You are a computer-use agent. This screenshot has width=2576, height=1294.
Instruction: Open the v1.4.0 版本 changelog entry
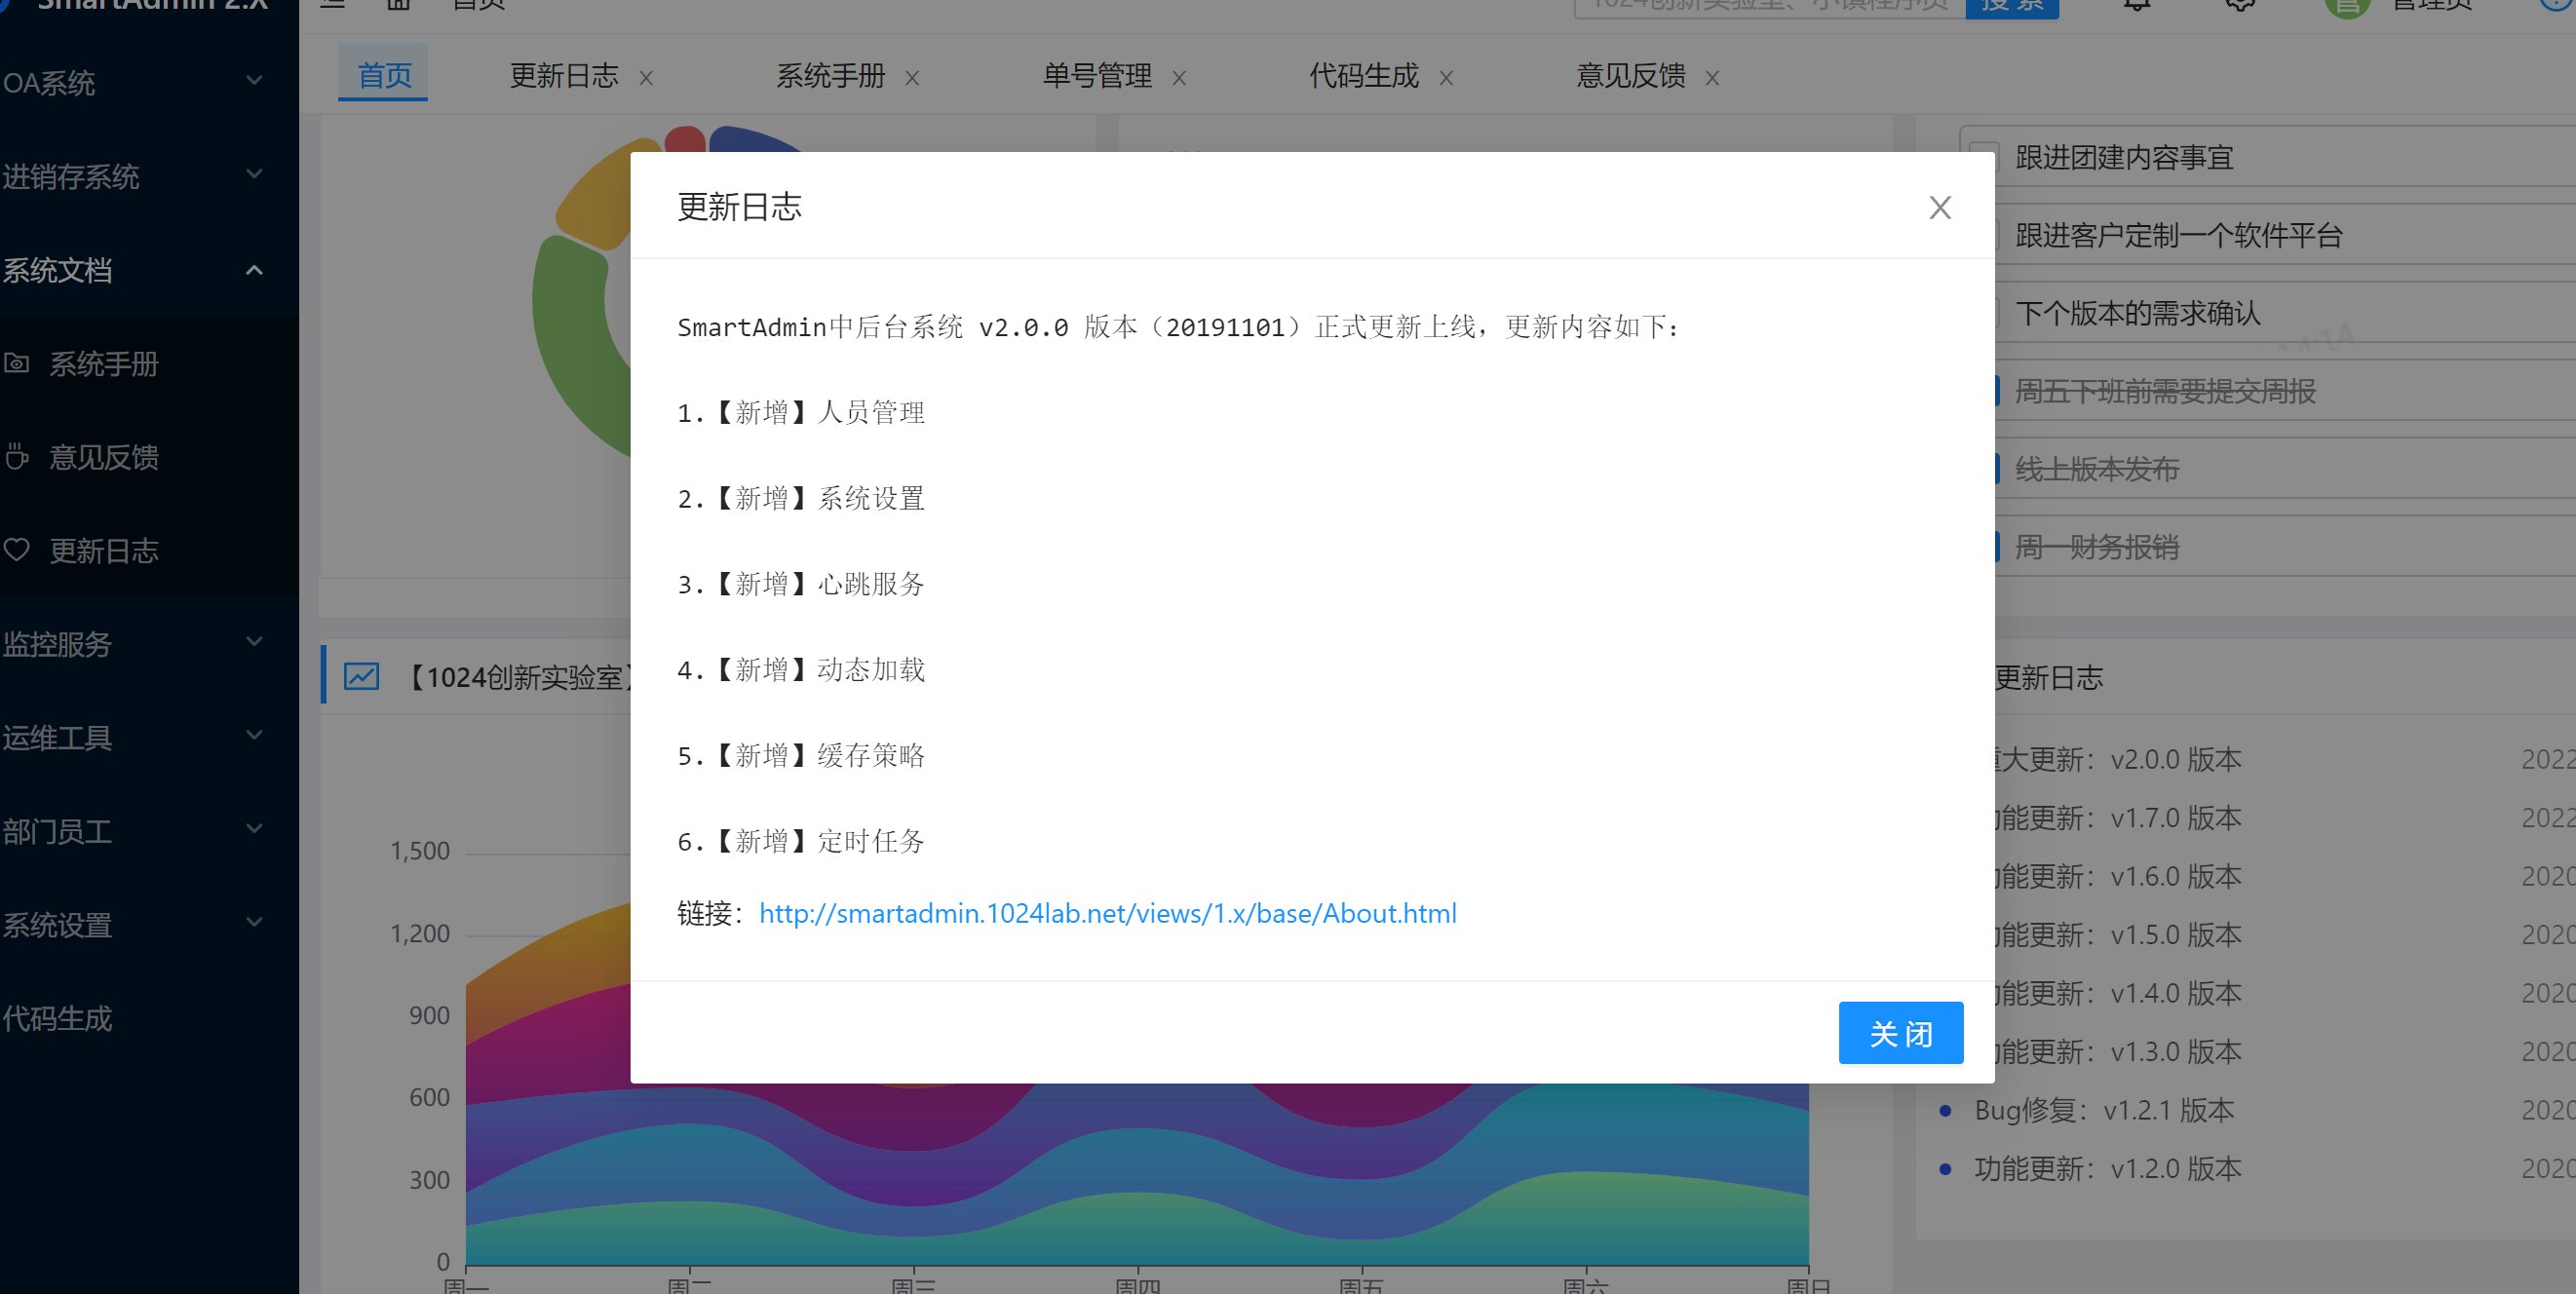[2118, 993]
